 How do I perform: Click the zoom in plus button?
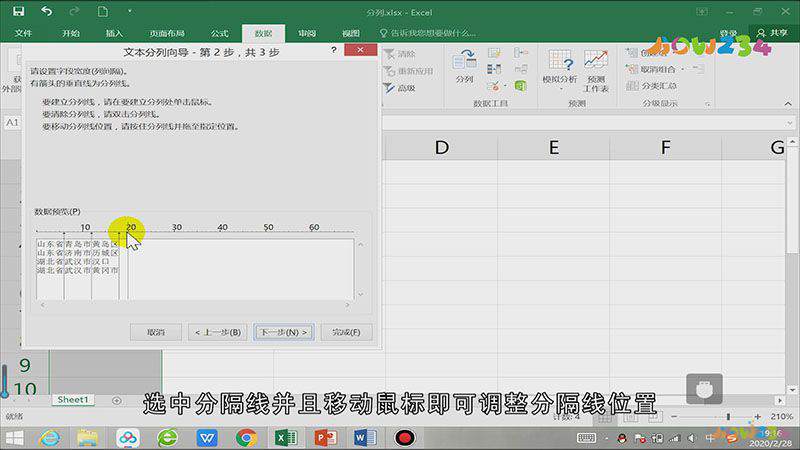click(758, 417)
